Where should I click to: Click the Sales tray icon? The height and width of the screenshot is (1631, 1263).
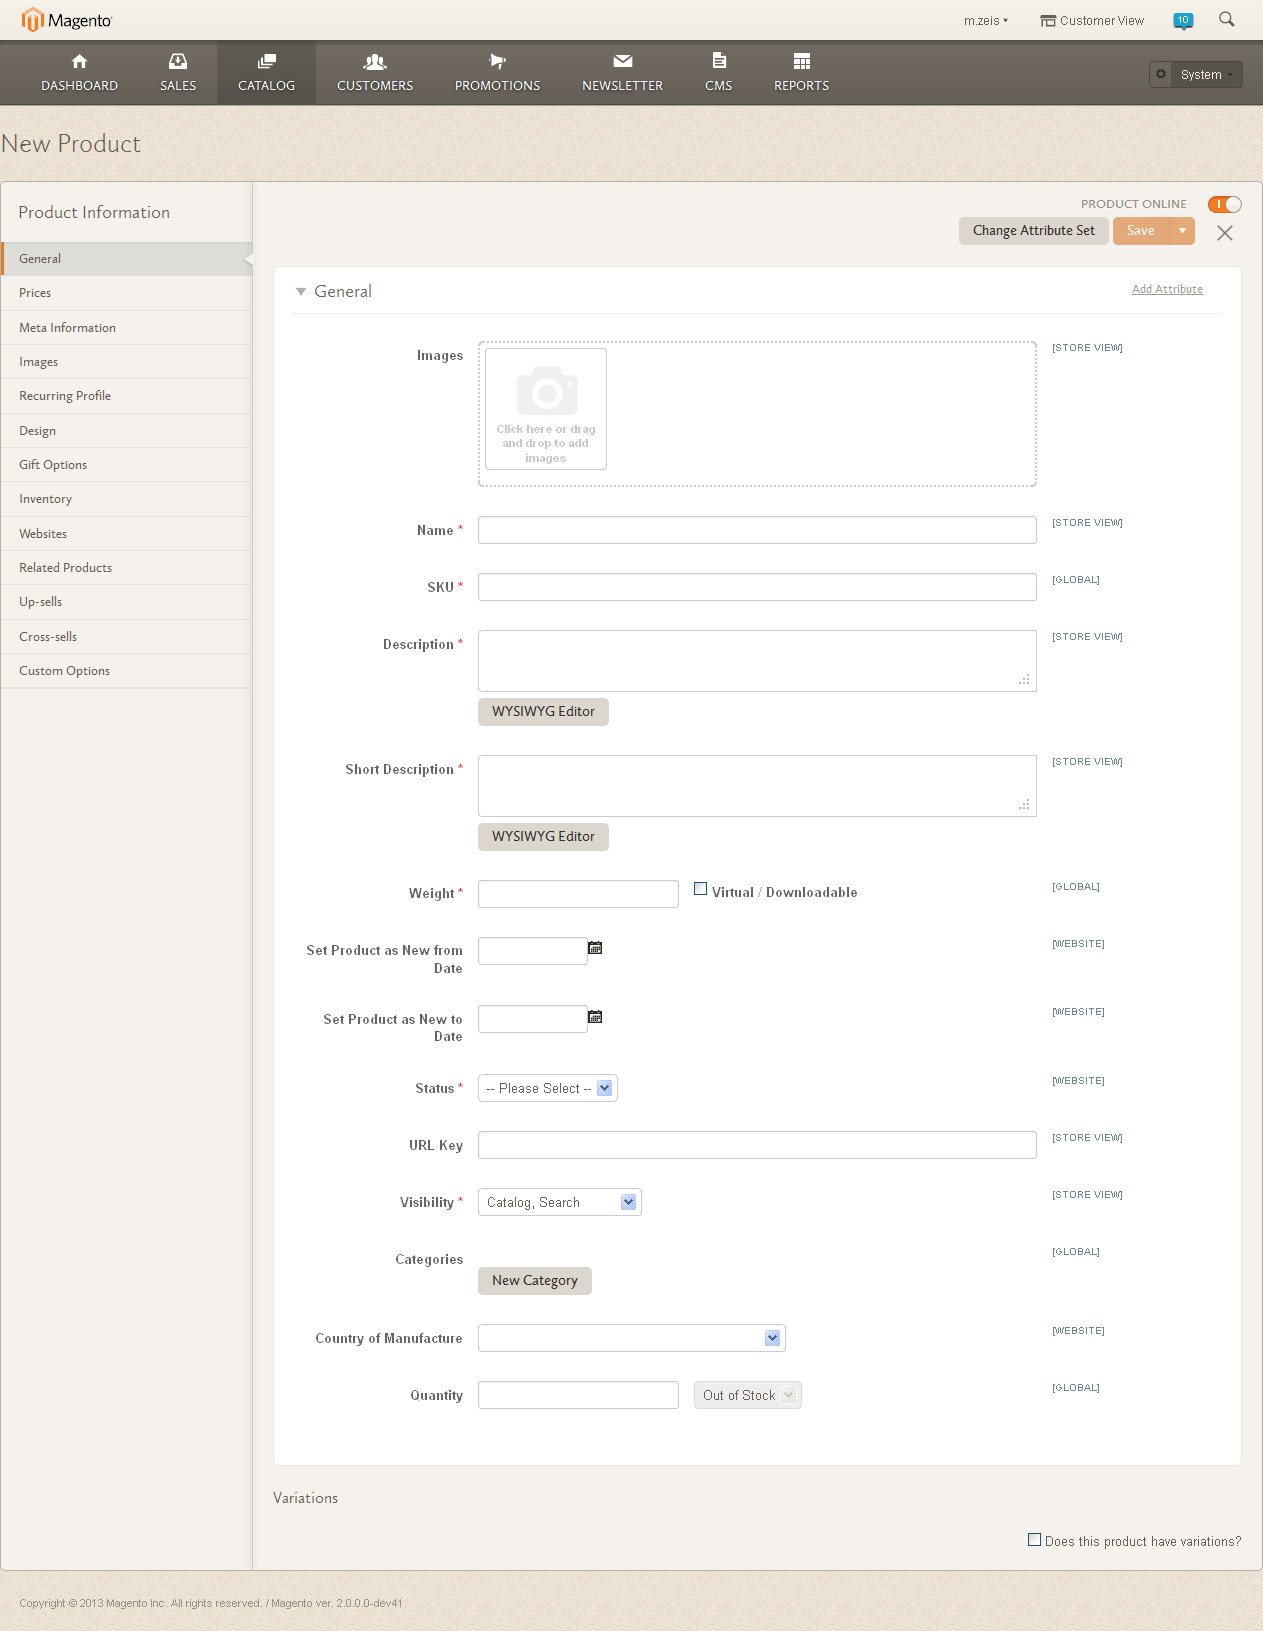pyautogui.click(x=178, y=61)
